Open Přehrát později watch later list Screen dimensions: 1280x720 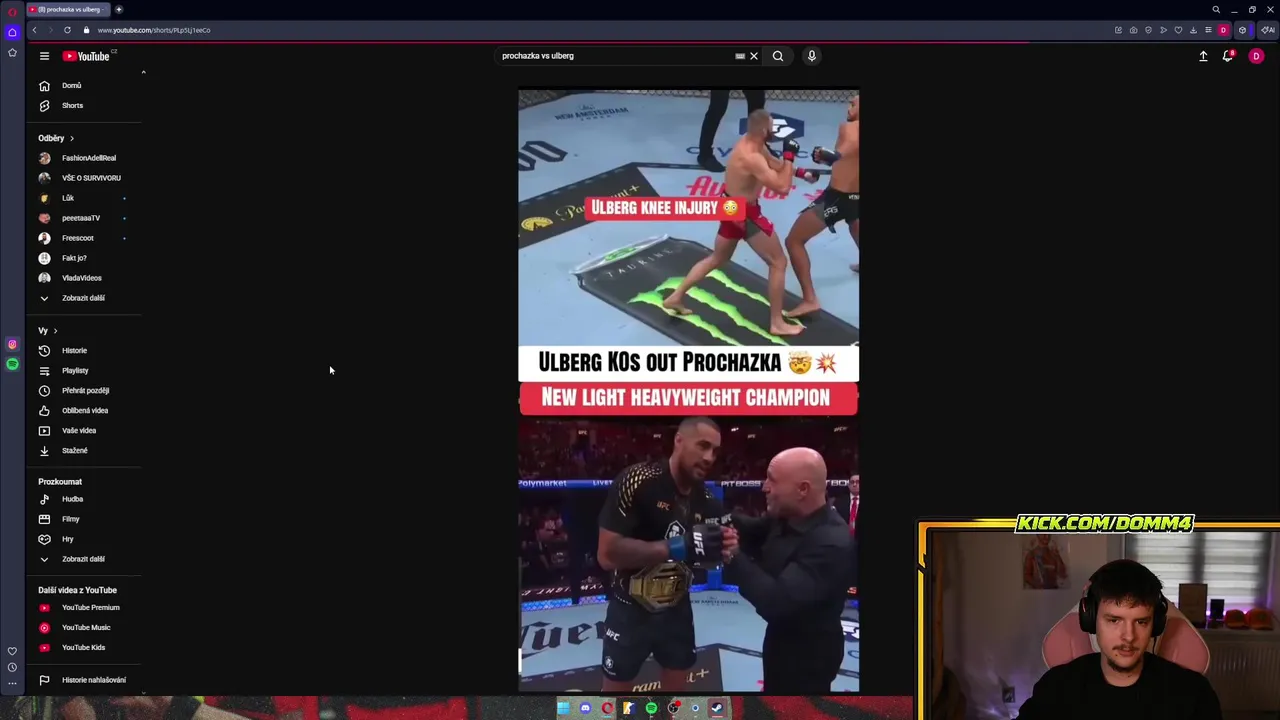pos(85,390)
